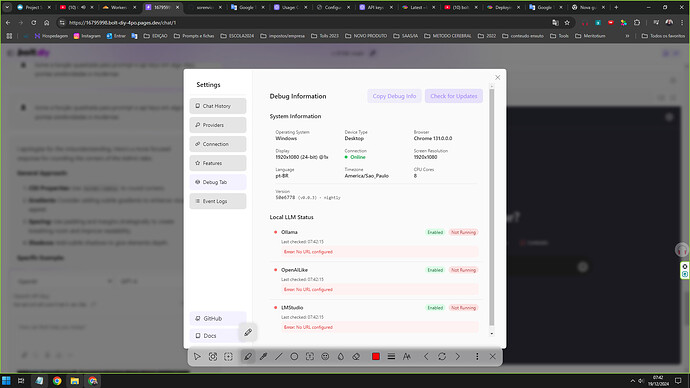Select the blur droplet tool
690x388 pixels.
(341, 357)
